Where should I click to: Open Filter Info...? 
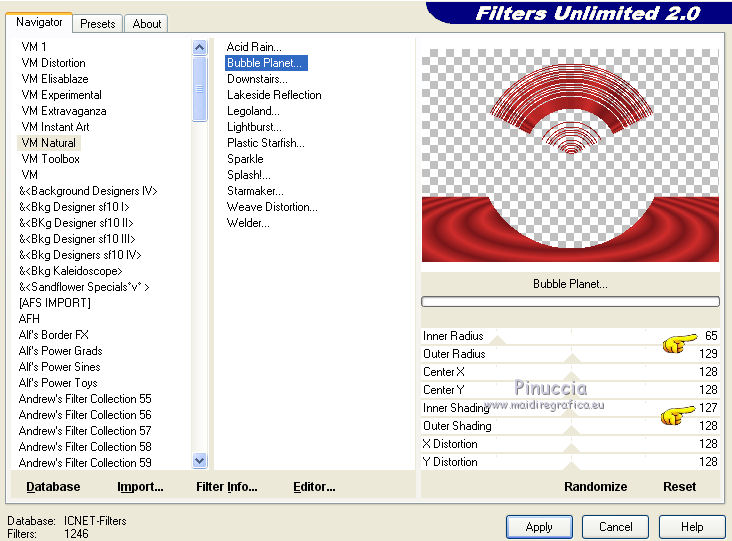click(226, 487)
